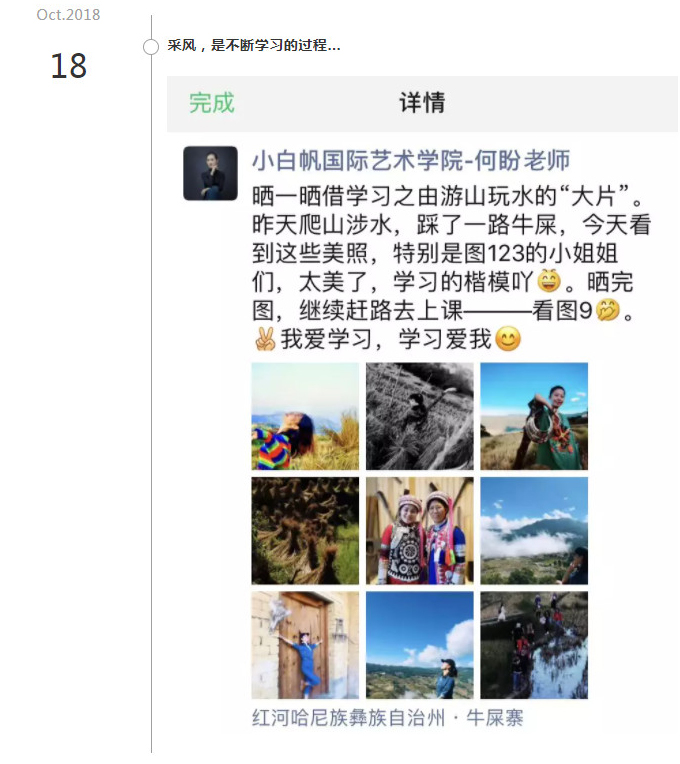
Task: Click the grinning face emoji
Action: [549, 281]
